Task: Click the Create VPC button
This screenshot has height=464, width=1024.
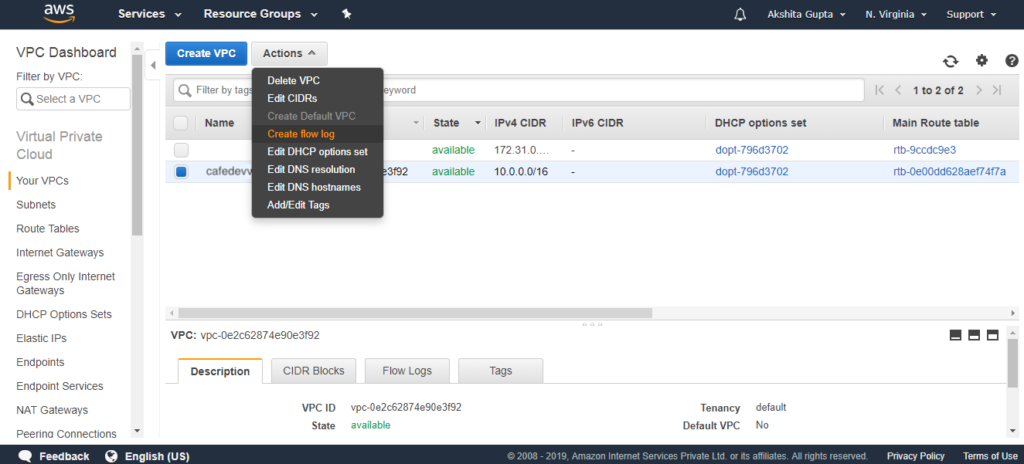Action: tap(206, 54)
